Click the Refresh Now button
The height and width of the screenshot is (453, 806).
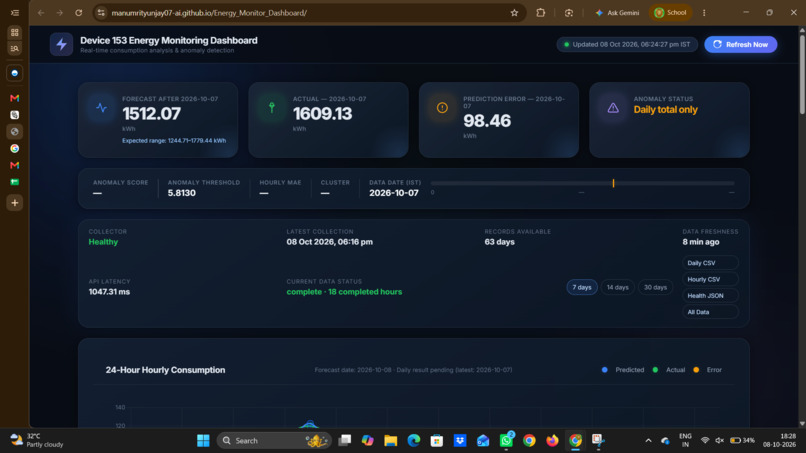click(x=740, y=45)
